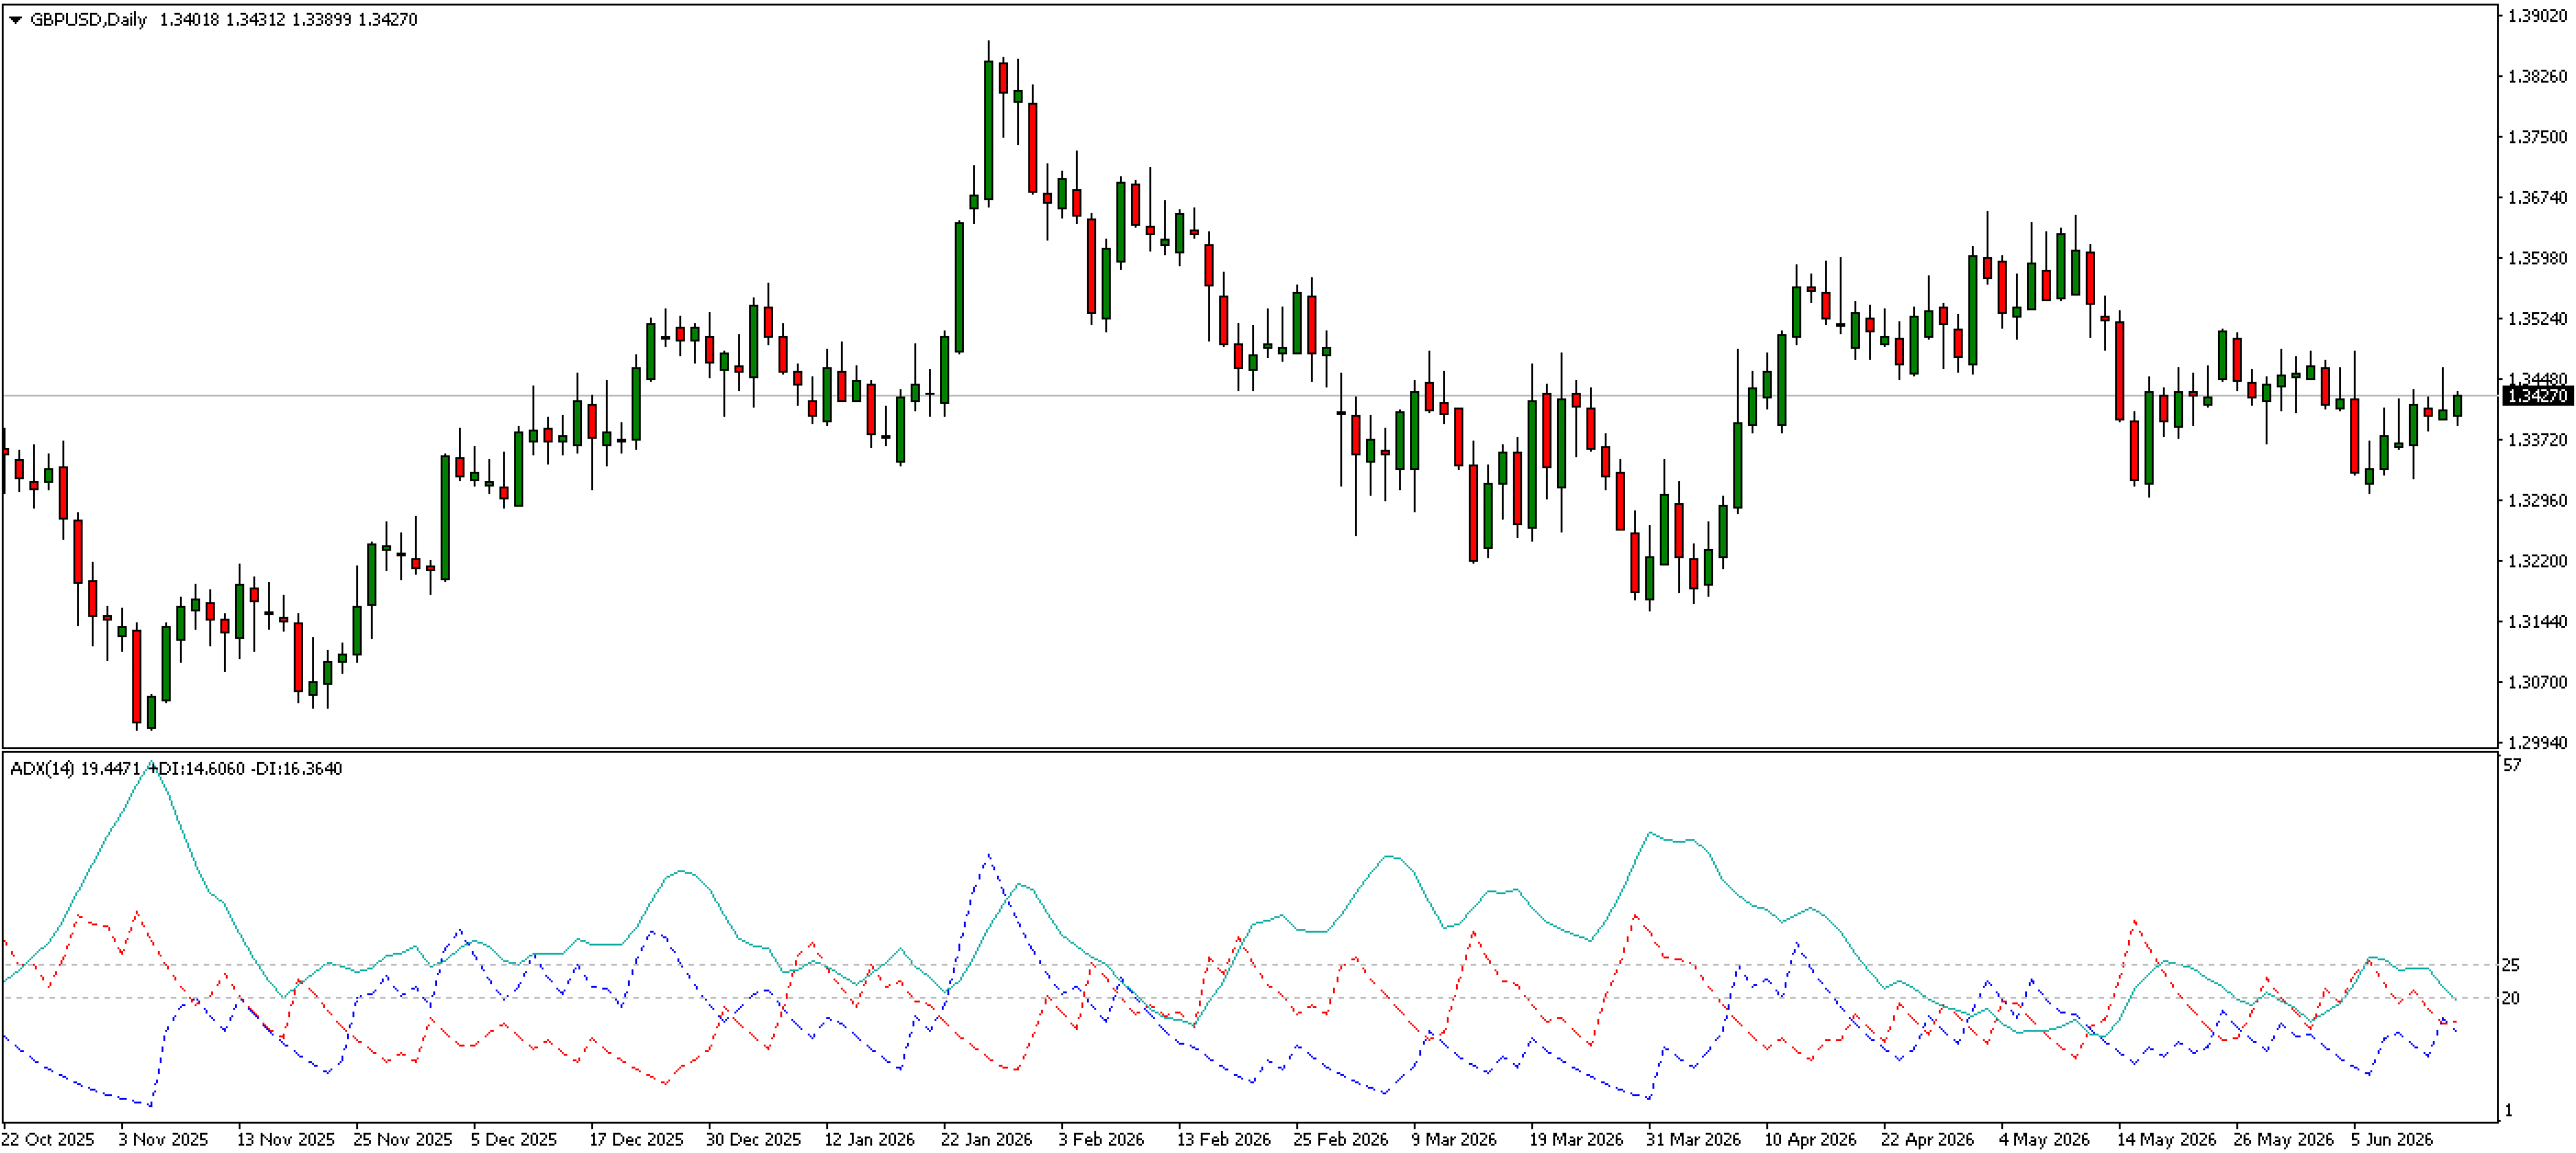This screenshot has width=2576, height=1153.
Task: Click the 13 Nov 2025 date label
Action: coord(286,1140)
